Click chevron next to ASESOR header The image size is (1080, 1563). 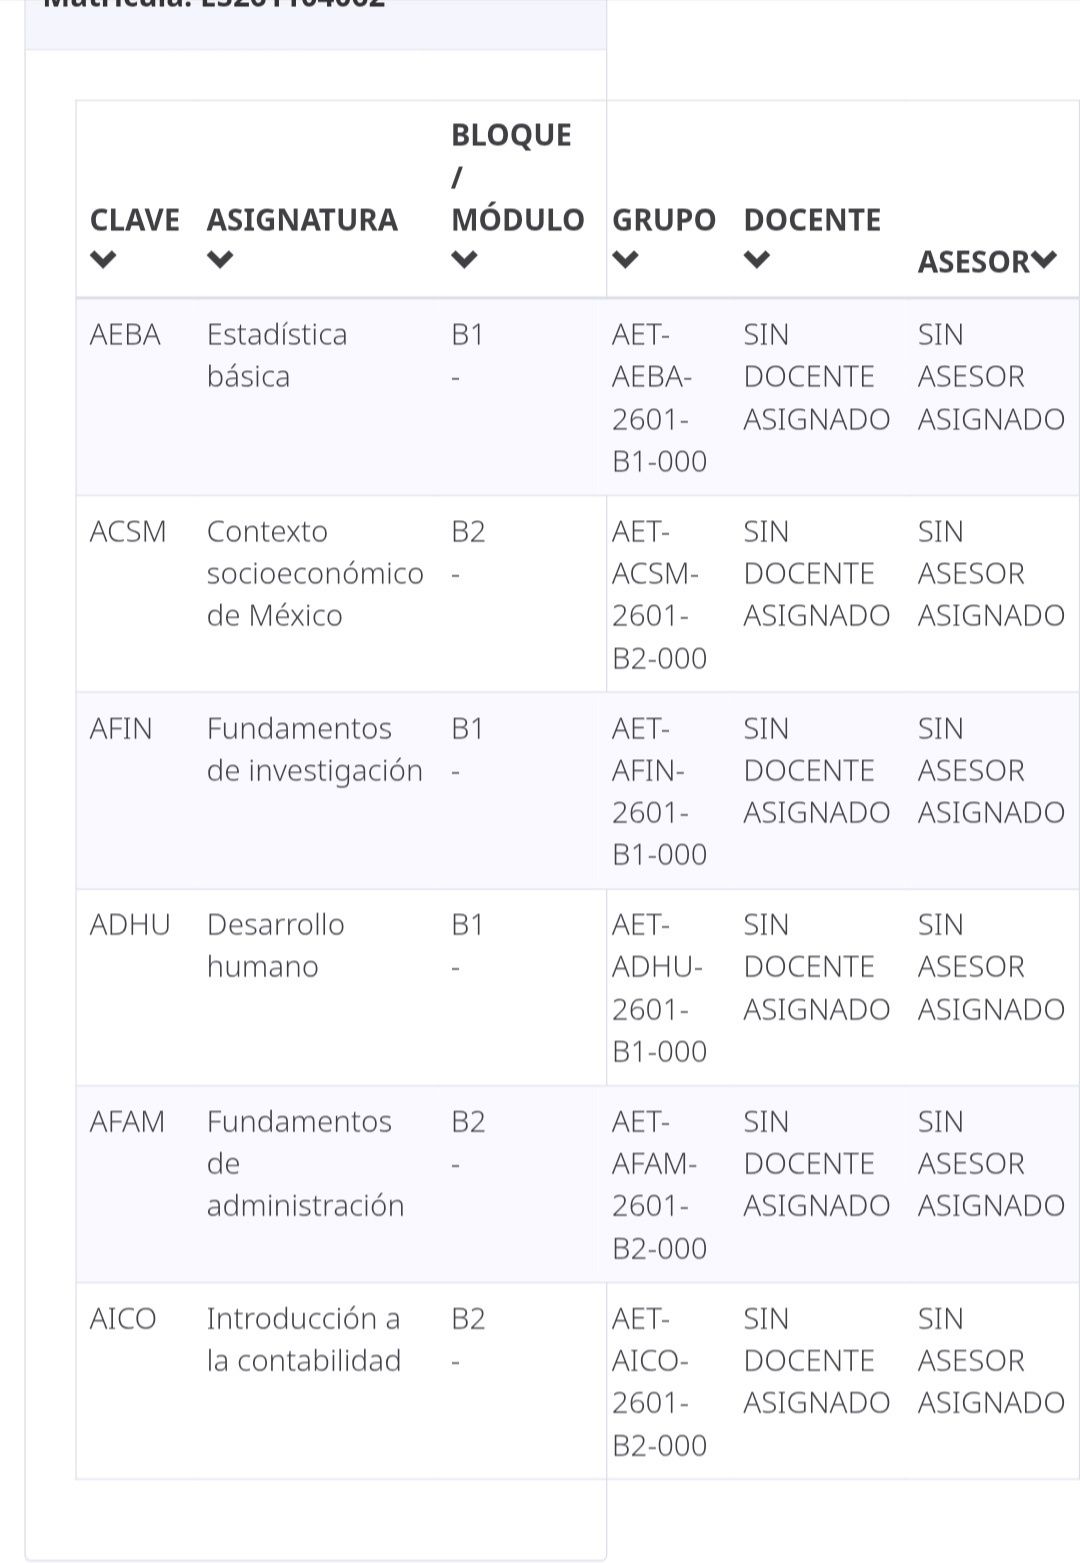pos(1044,261)
